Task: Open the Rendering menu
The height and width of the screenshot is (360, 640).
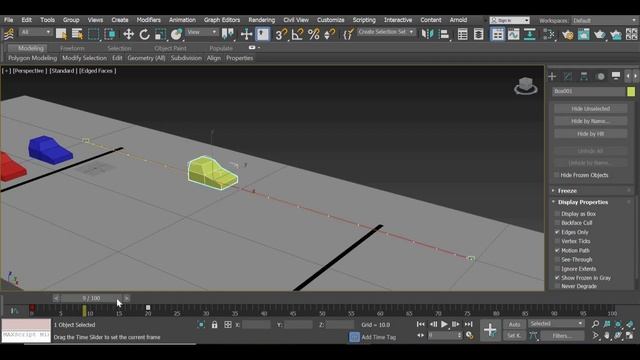Action: pos(262,20)
